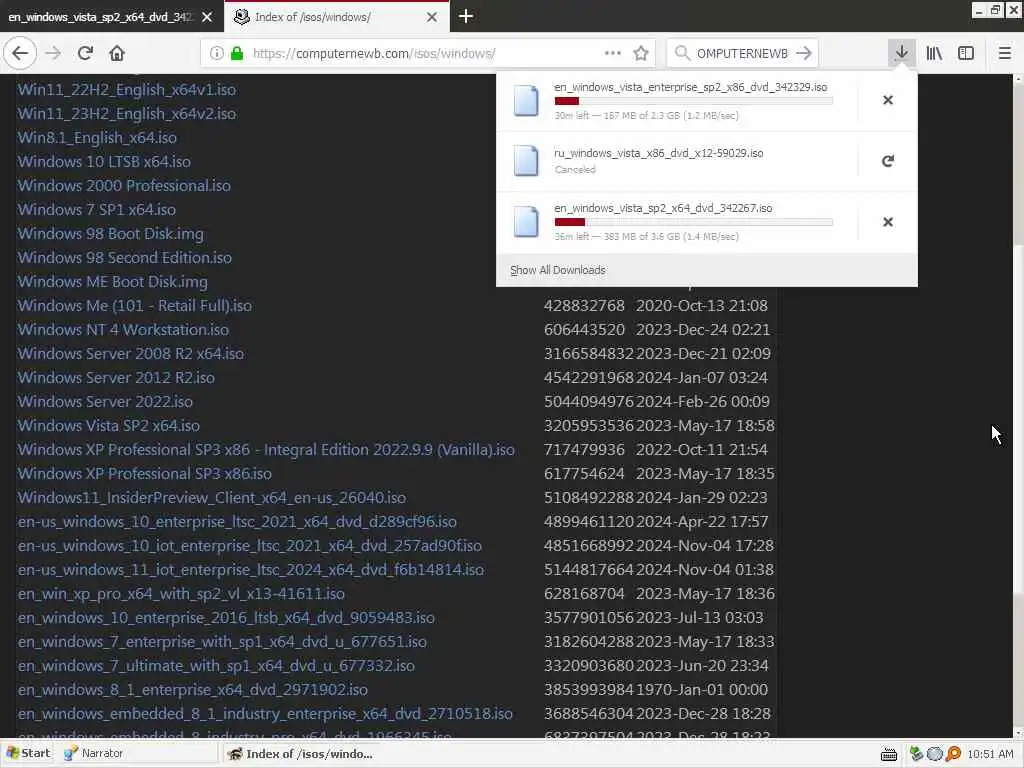Click file icon of ru_windows_vista_x86 download

(526, 161)
